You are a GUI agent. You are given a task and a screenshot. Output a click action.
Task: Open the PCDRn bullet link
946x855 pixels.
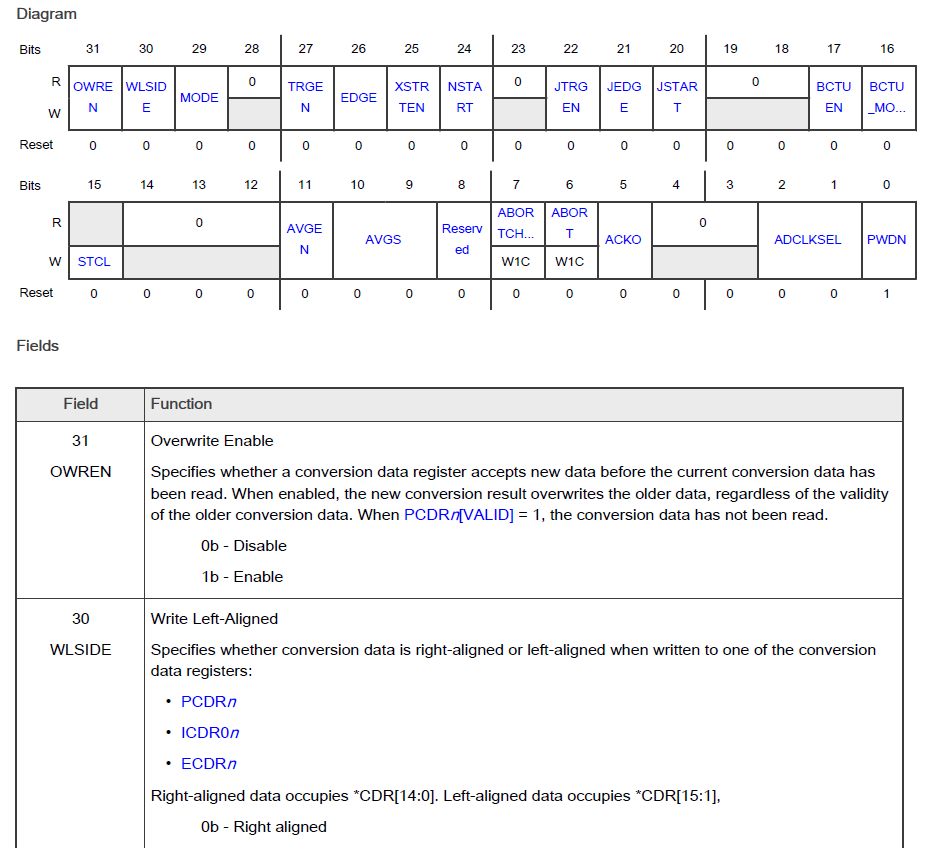tap(209, 702)
